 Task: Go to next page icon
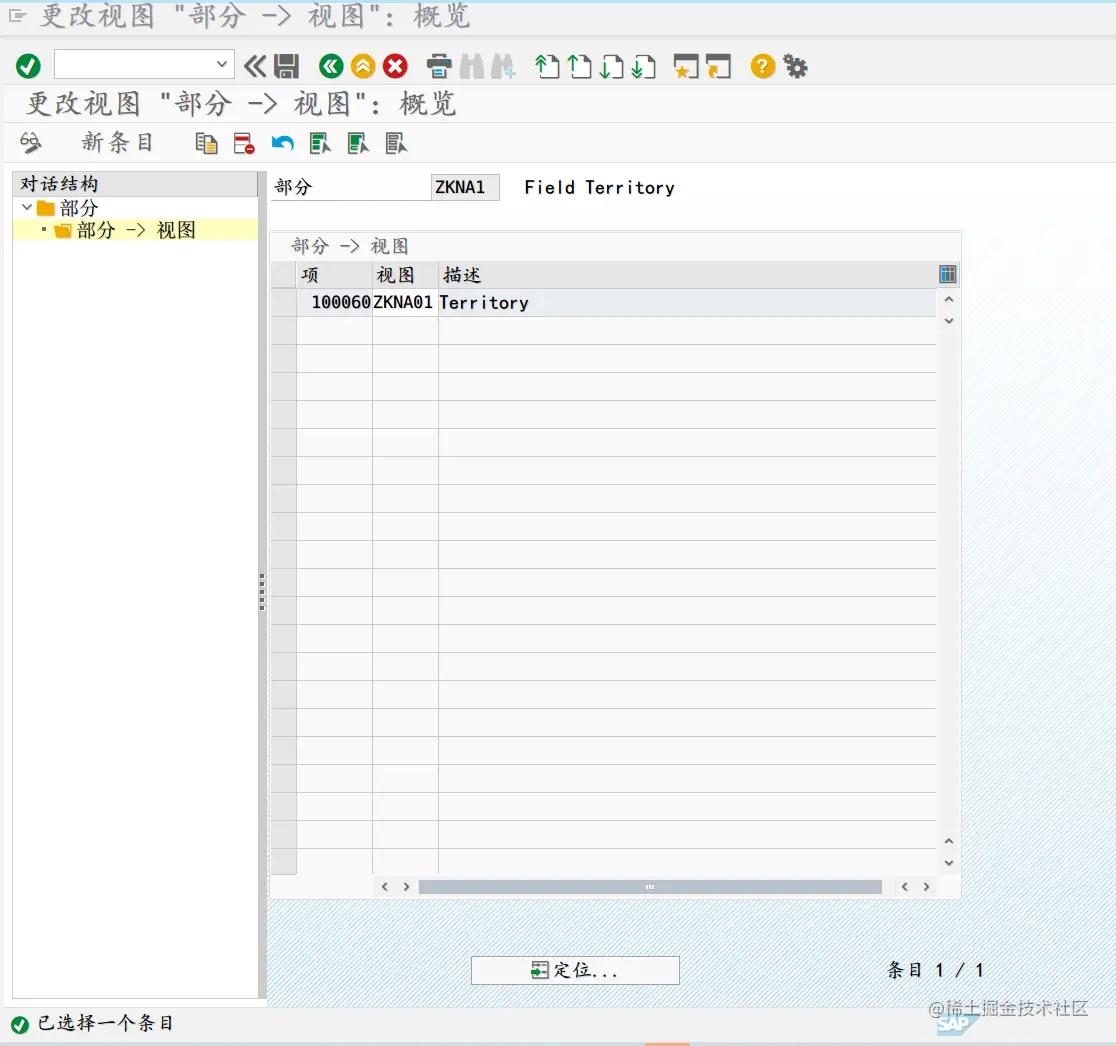(611, 66)
